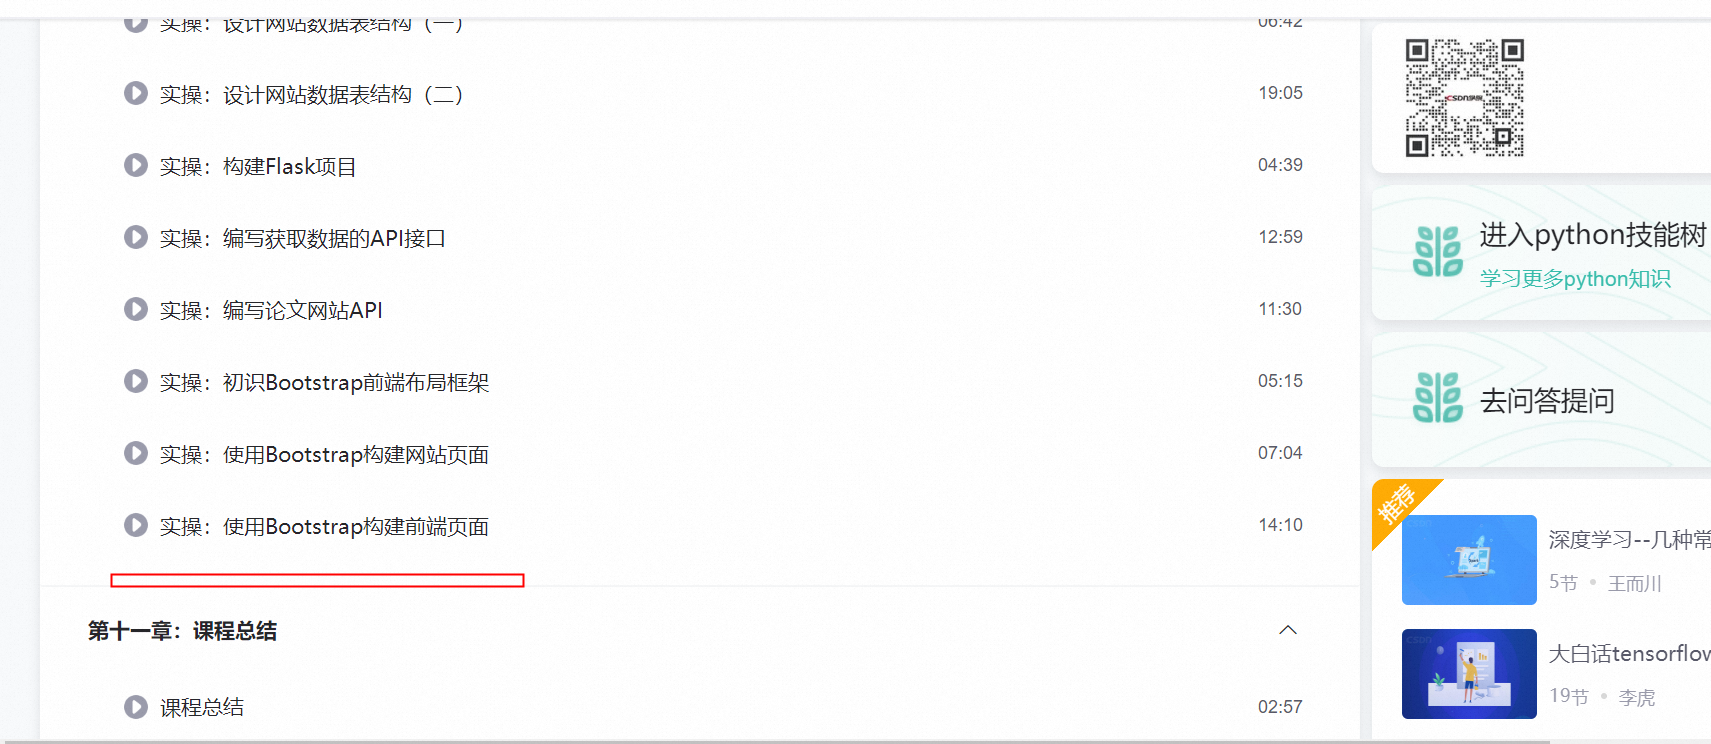Screen dimensions: 1711x744
Task: Open 大白话tensorflow course thumbnail
Action: pyautogui.click(x=1469, y=674)
